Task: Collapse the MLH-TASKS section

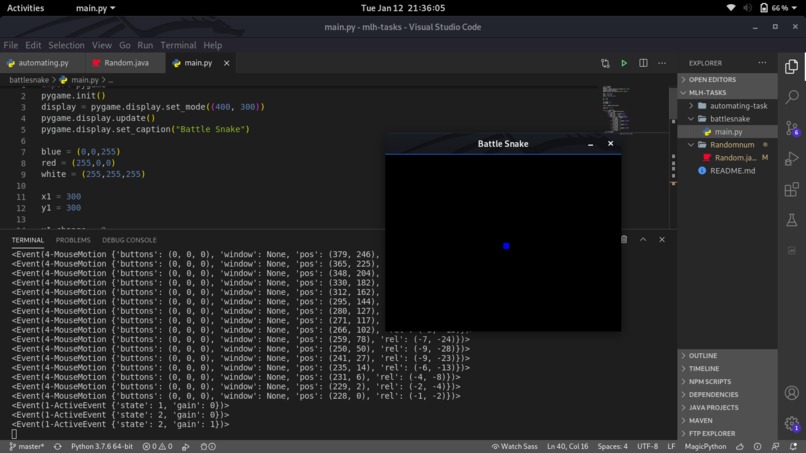Action: pyautogui.click(x=727, y=93)
